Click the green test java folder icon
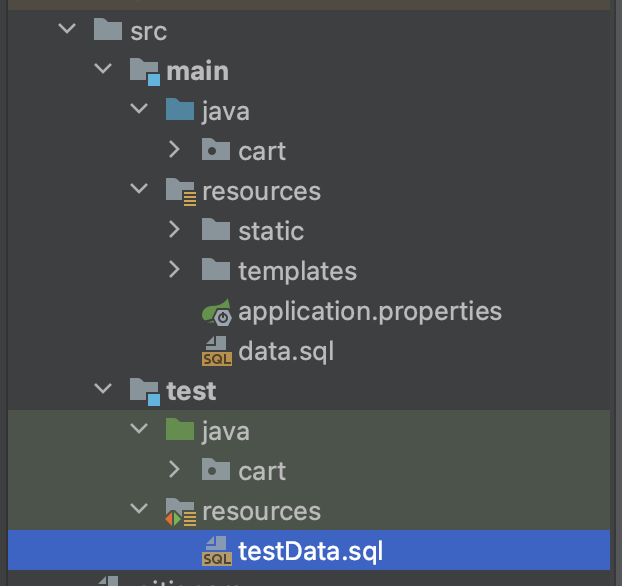The height and width of the screenshot is (586, 622). coord(180,429)
